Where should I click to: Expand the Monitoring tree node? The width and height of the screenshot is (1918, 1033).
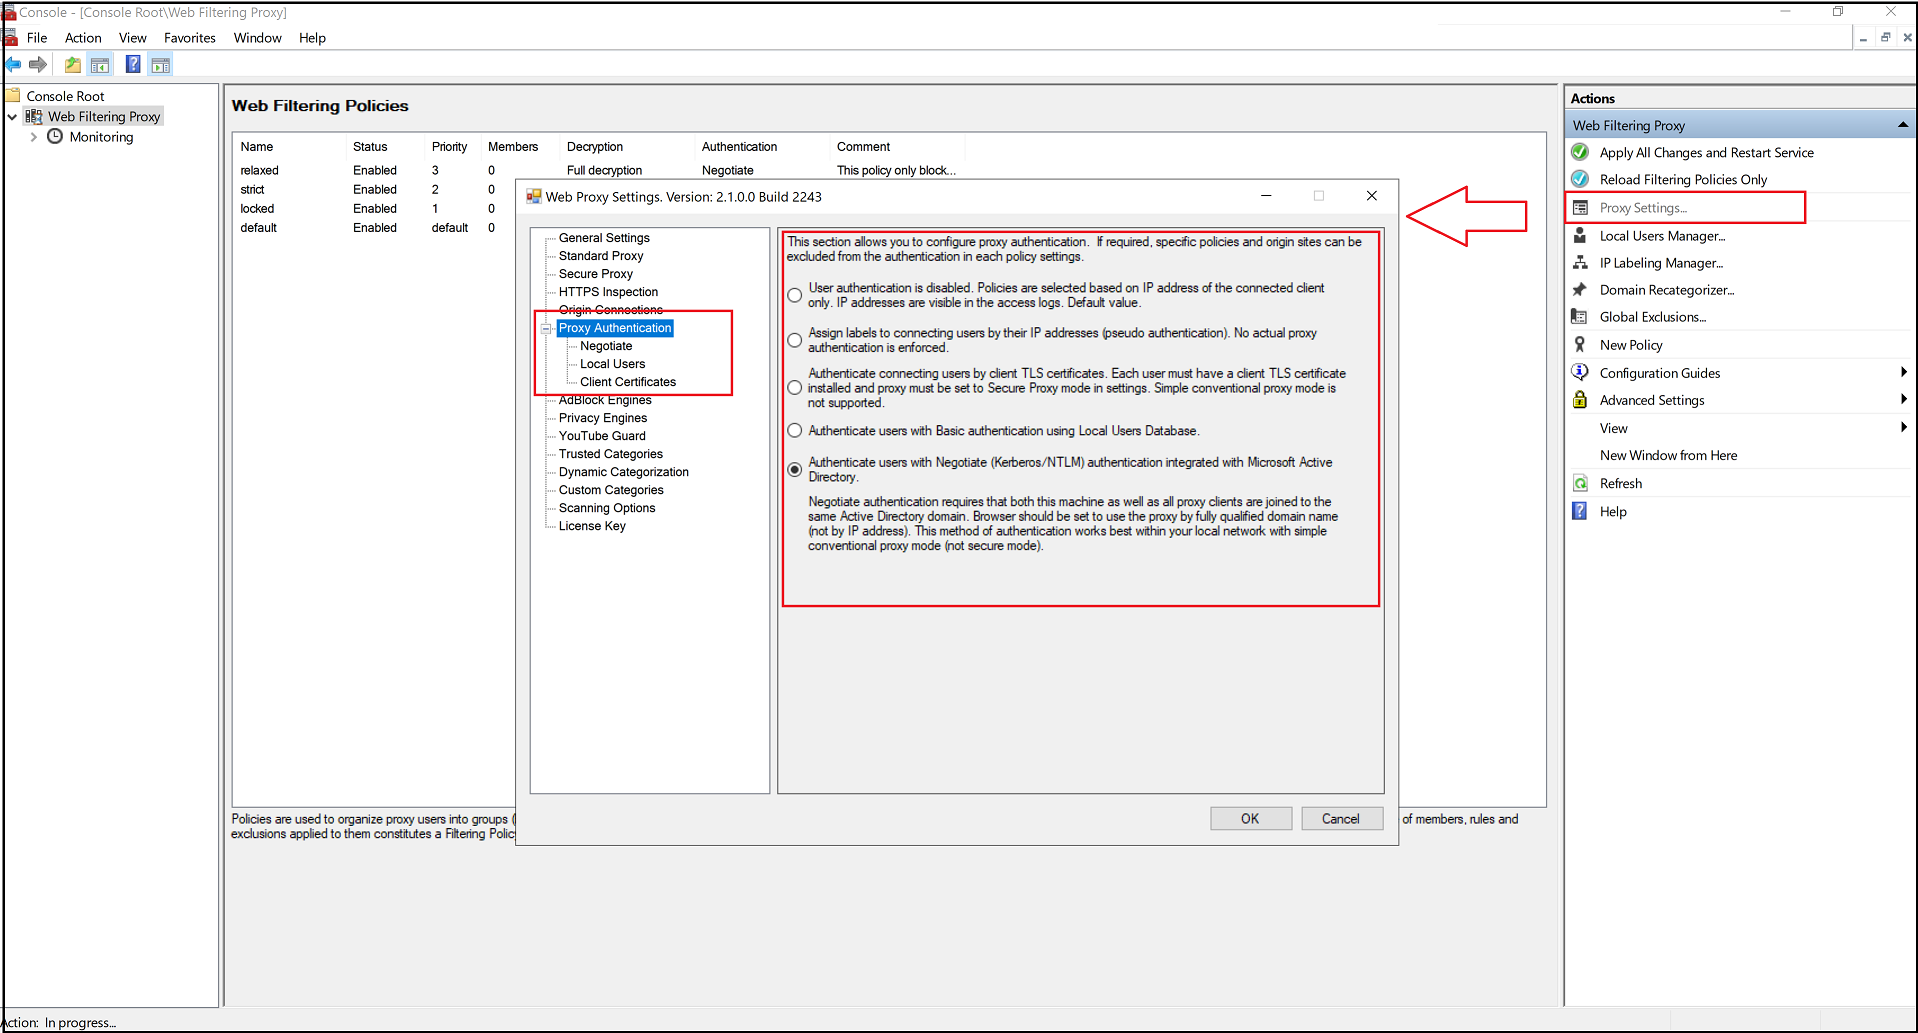(x=34, y=137)
